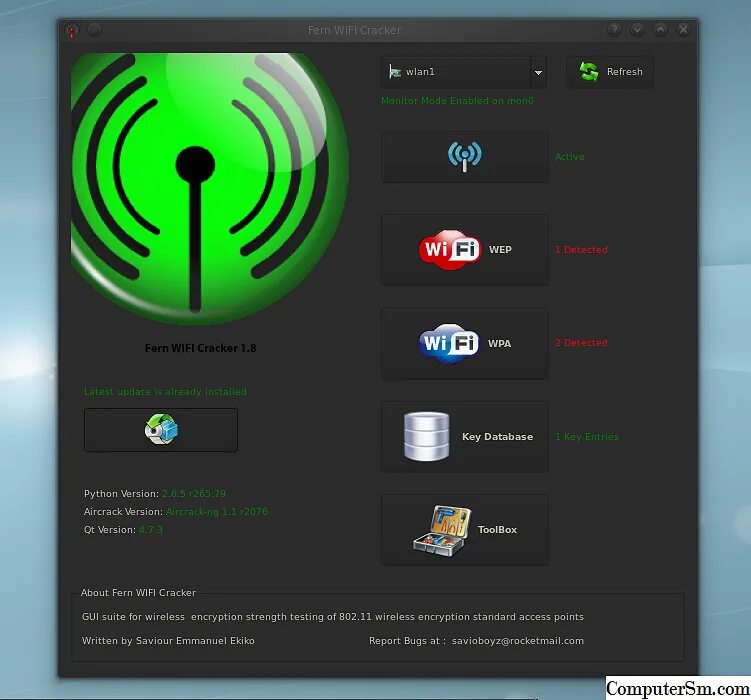Click the dropdown arrow beside wlan1
The width and height of the screenshot is (751, 700).
pos(538,73)
